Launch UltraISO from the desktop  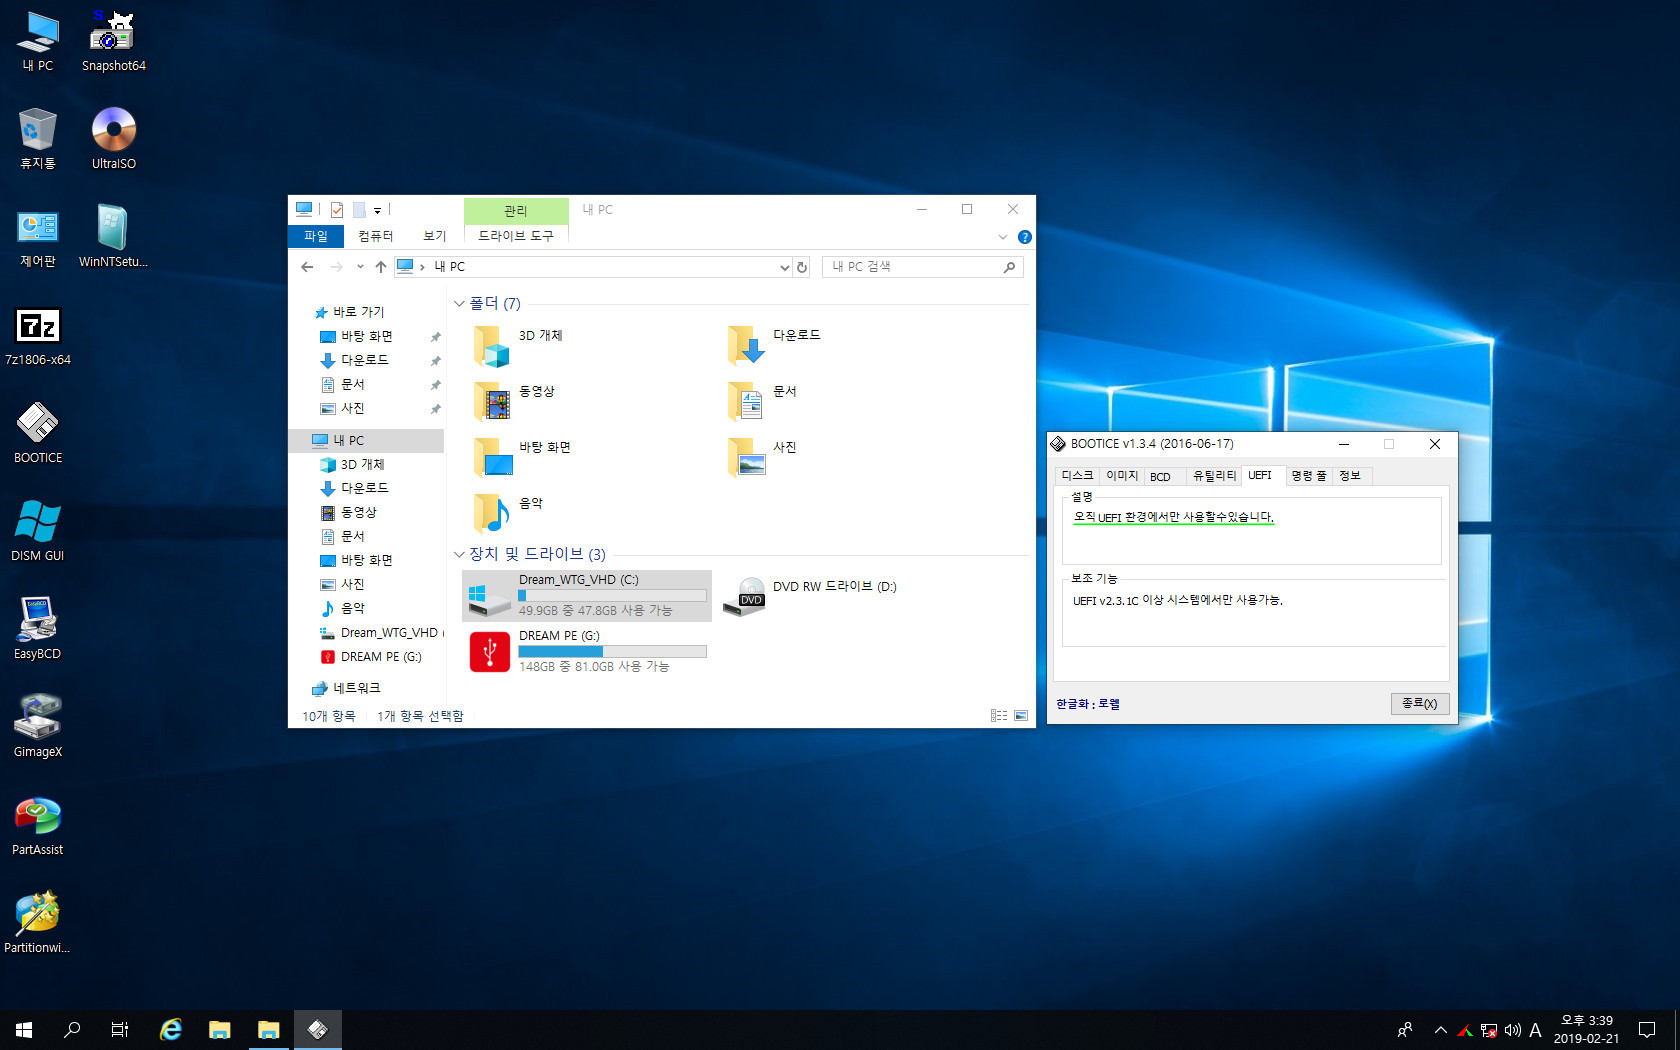coord(113,139)
